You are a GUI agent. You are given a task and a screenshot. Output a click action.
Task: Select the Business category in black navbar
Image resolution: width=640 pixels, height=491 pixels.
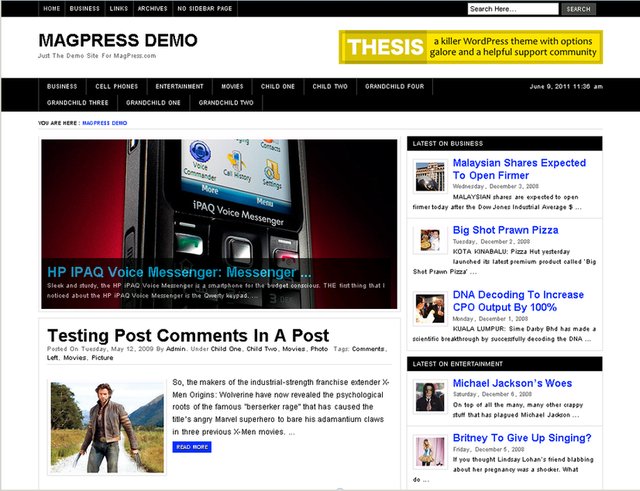pos(62,87)
